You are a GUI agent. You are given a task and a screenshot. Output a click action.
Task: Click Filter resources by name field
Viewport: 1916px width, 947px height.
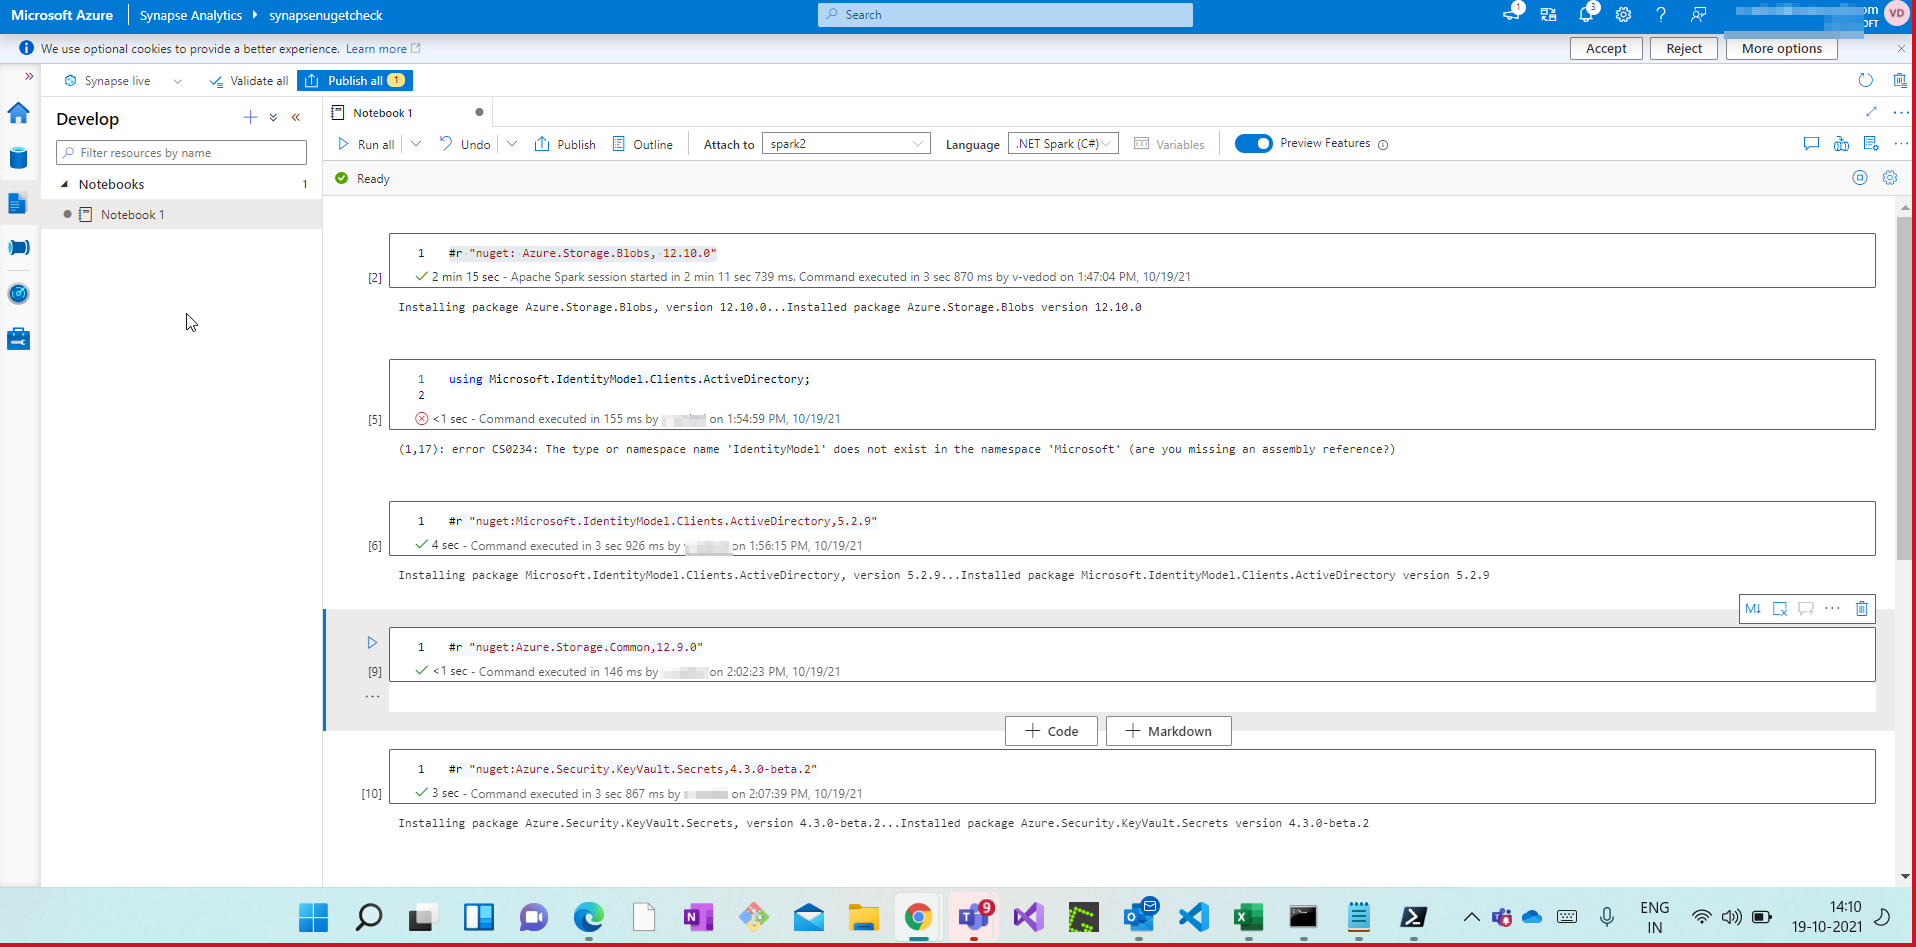181,153
